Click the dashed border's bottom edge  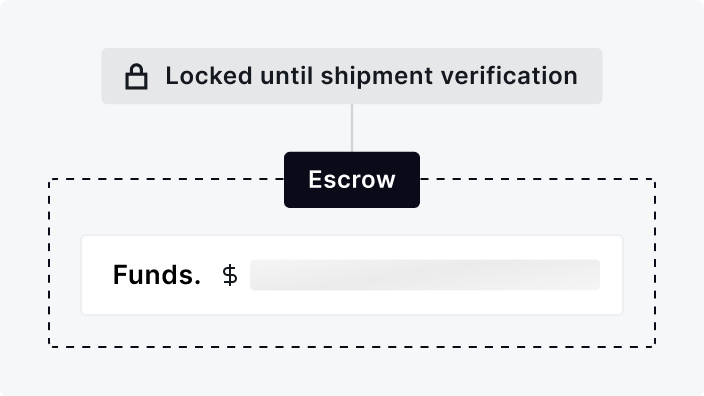pyautogui.click(x=352, y=347)
